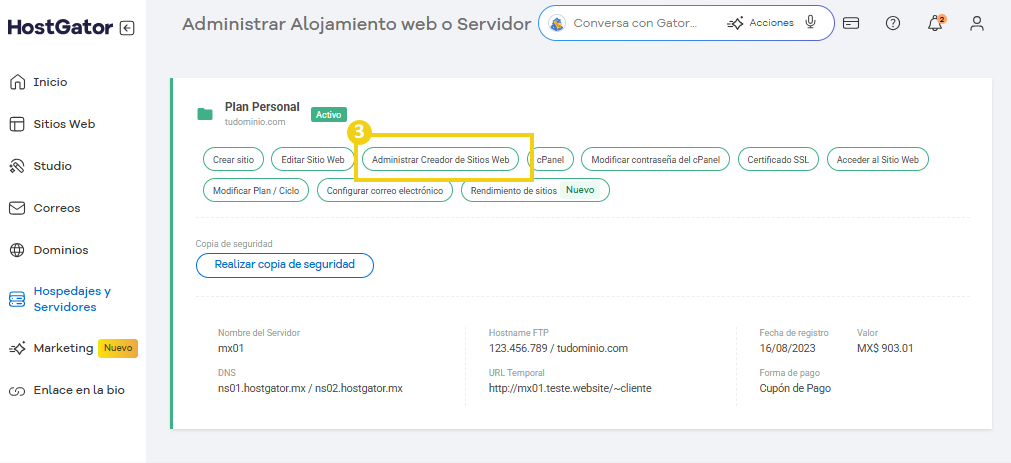Screen dimensions: 1011x463
Task: Open the user profile icon
Action: (977, 23)
